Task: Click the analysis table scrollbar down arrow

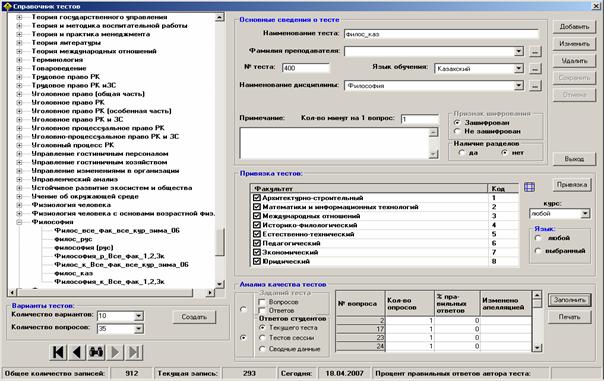Action: pos(537,347)
